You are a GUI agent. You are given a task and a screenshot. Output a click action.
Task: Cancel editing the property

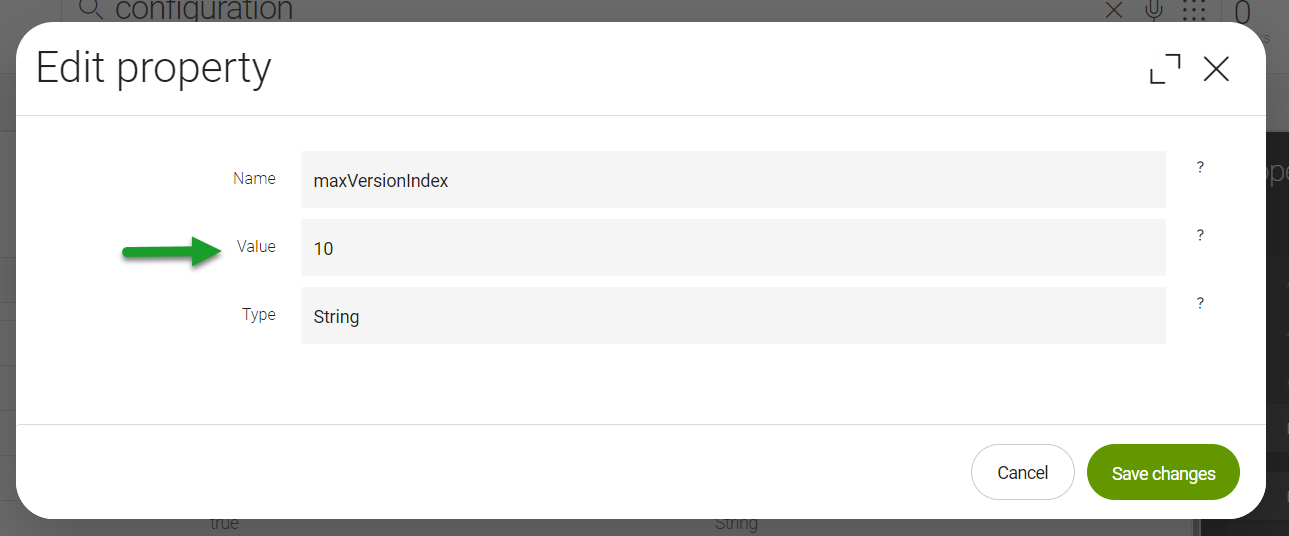click(x=1023, y=472)
